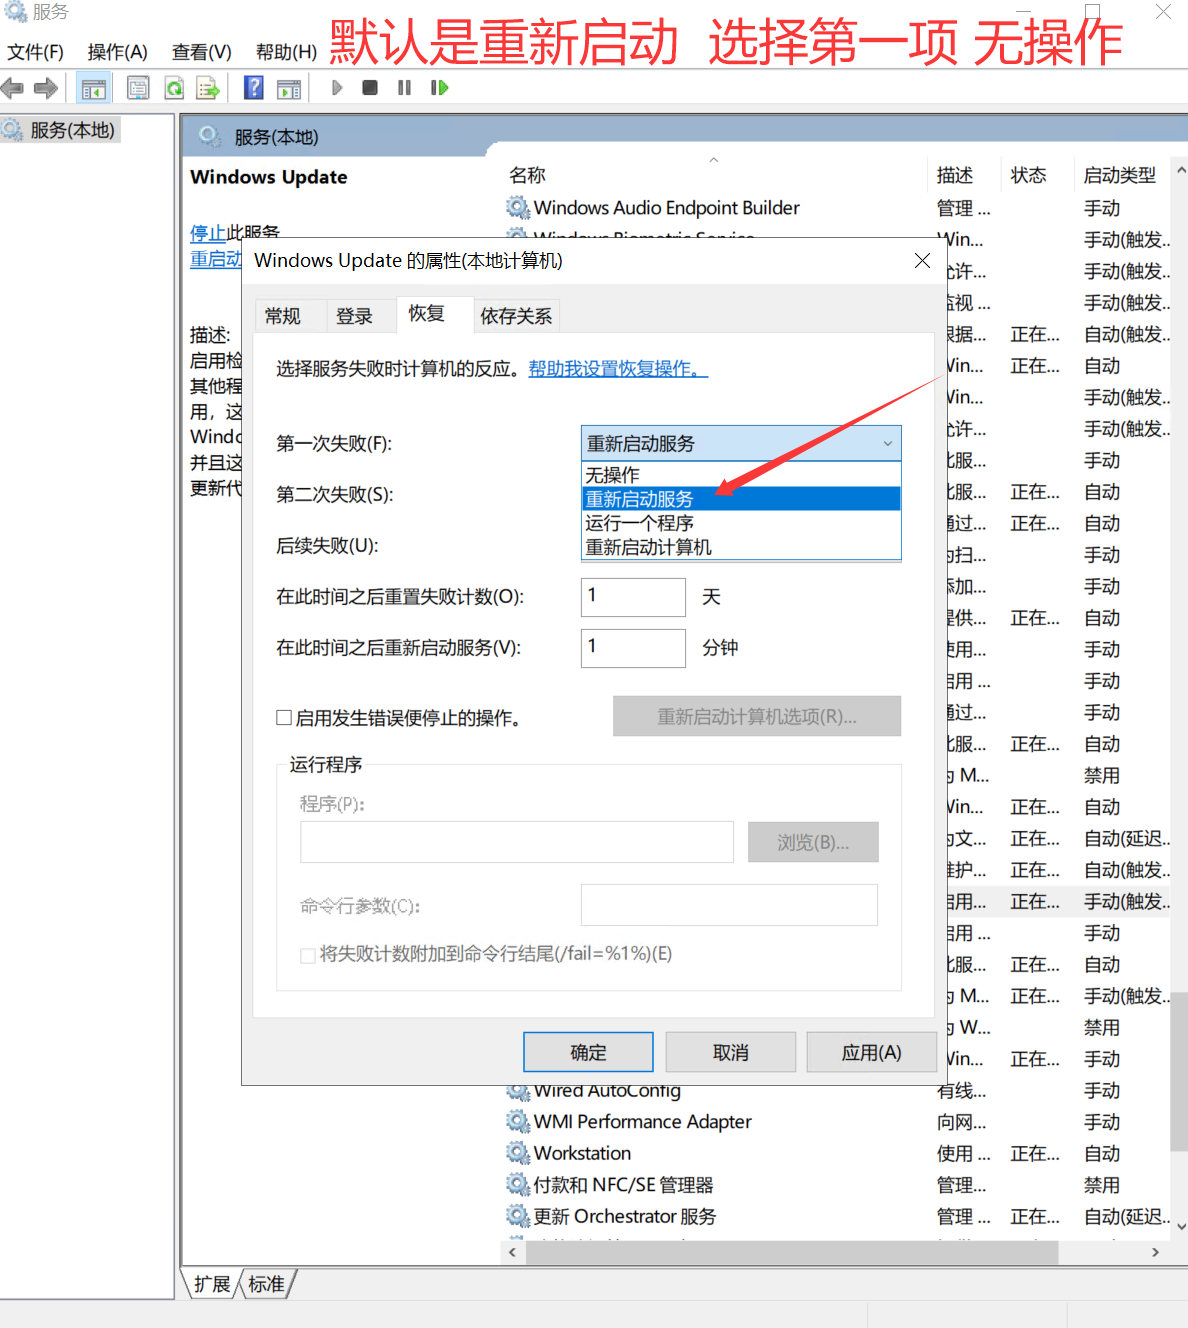The height and width of the screenshot is (1328, 1188).
Task: Click the Refresh toolbar icon
Action: (x=174, y=88)
